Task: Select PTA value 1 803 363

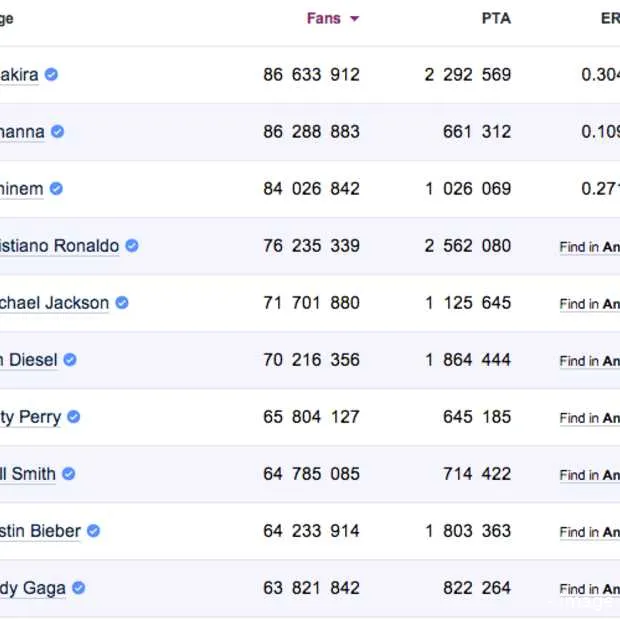Action: coord(468,531)
